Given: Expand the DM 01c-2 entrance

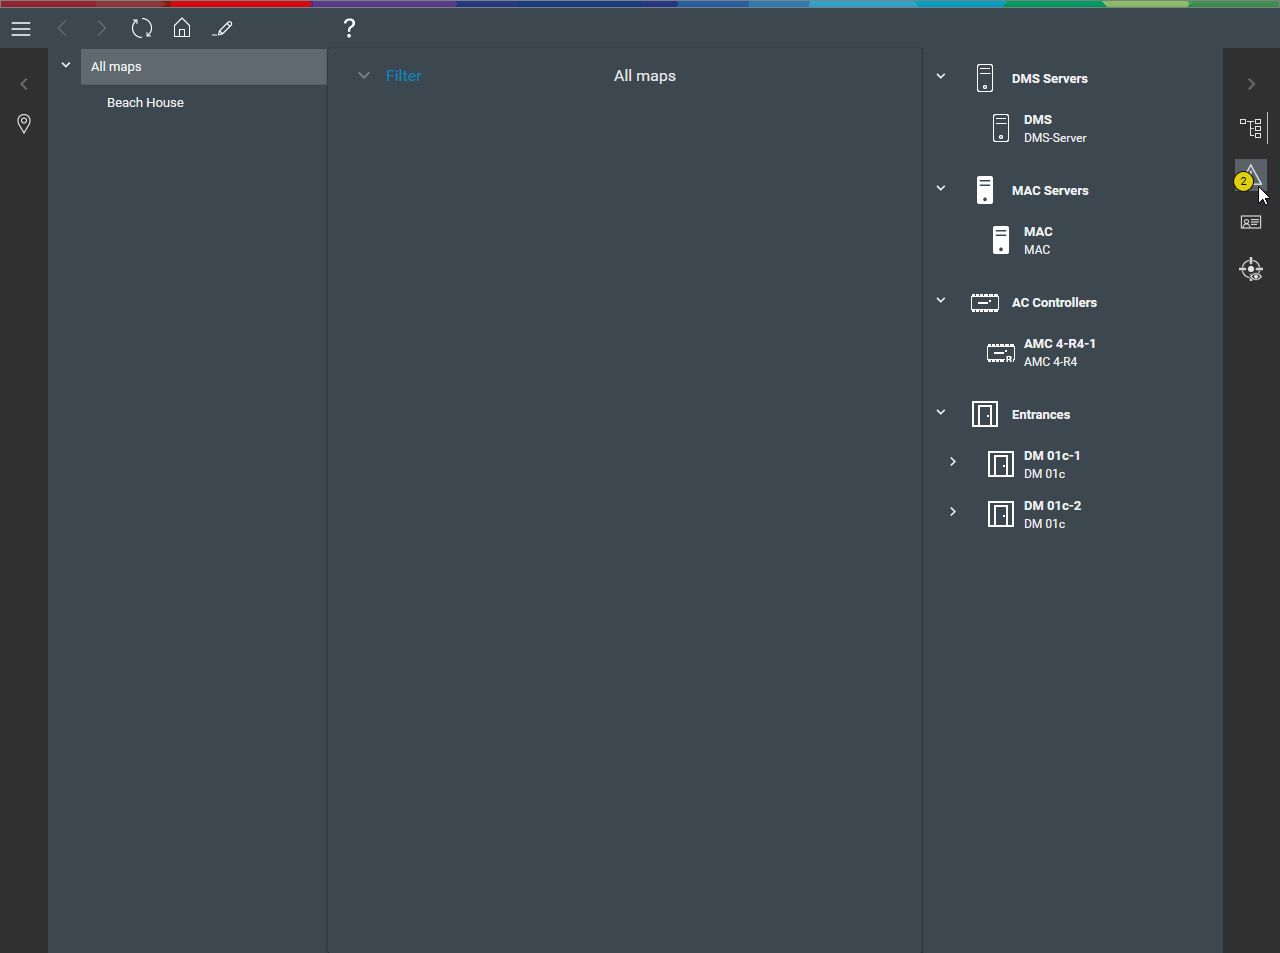Looking at the screenshot, I should click(953, 512).
